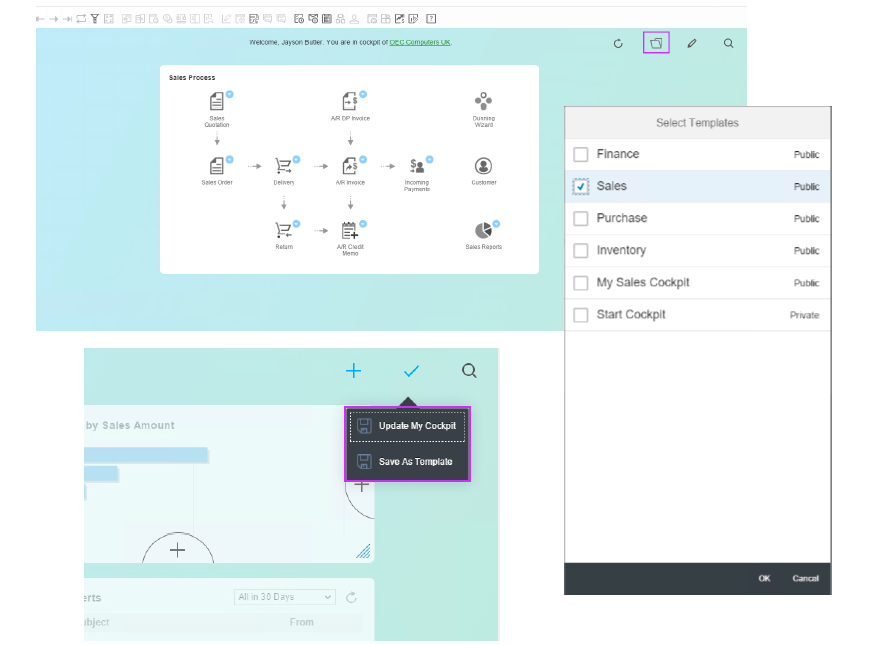Click the blue plus add widget icon
The width and height of the screenshot is (890, 645).
click(353, 371)
